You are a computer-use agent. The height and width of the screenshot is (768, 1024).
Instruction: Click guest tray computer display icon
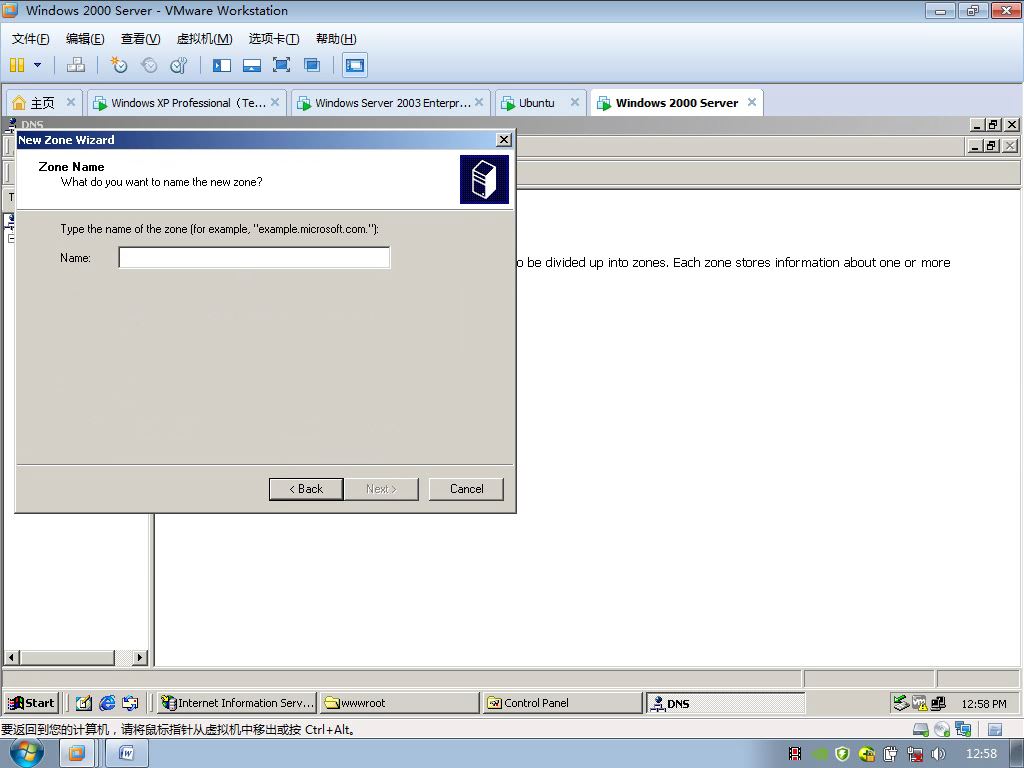point(938,703)
